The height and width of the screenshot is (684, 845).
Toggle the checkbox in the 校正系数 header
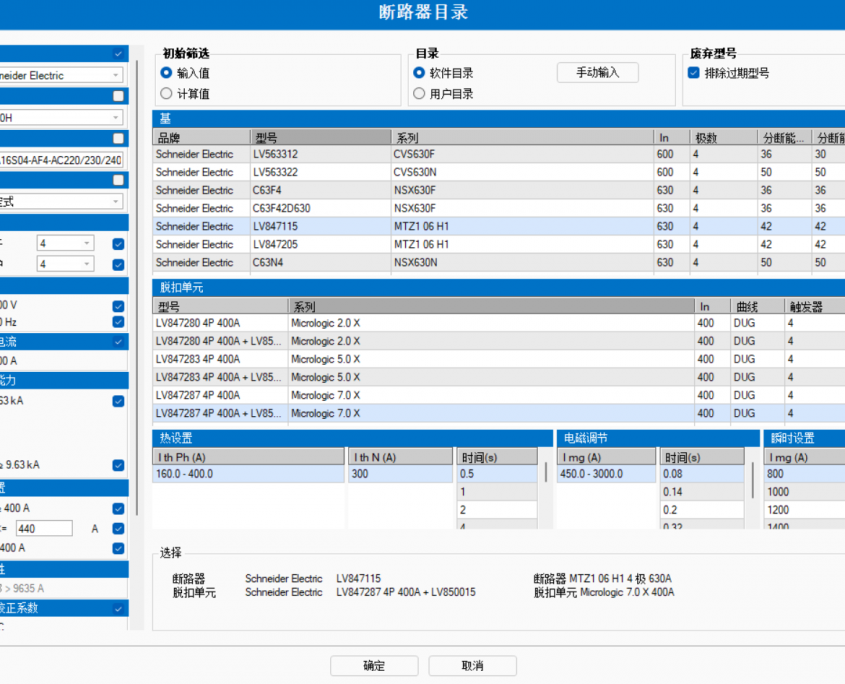pos(119,609)
